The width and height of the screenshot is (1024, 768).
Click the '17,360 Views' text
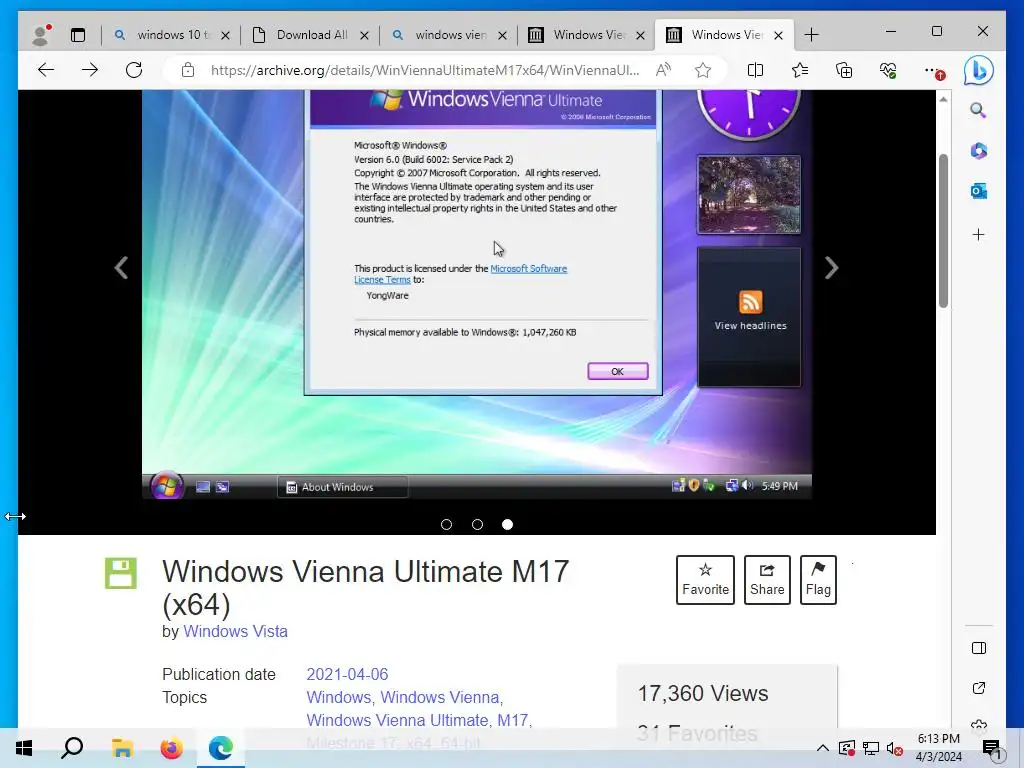click(703, 694)
